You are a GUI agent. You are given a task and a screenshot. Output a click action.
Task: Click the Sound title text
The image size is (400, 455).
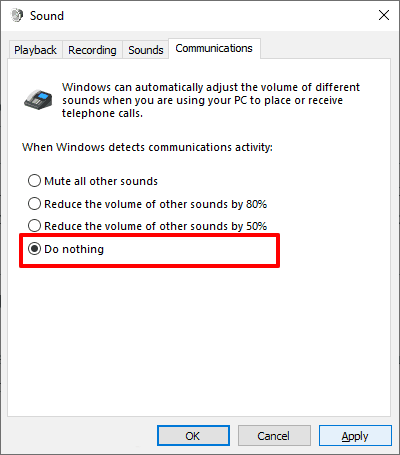(47, 16)
